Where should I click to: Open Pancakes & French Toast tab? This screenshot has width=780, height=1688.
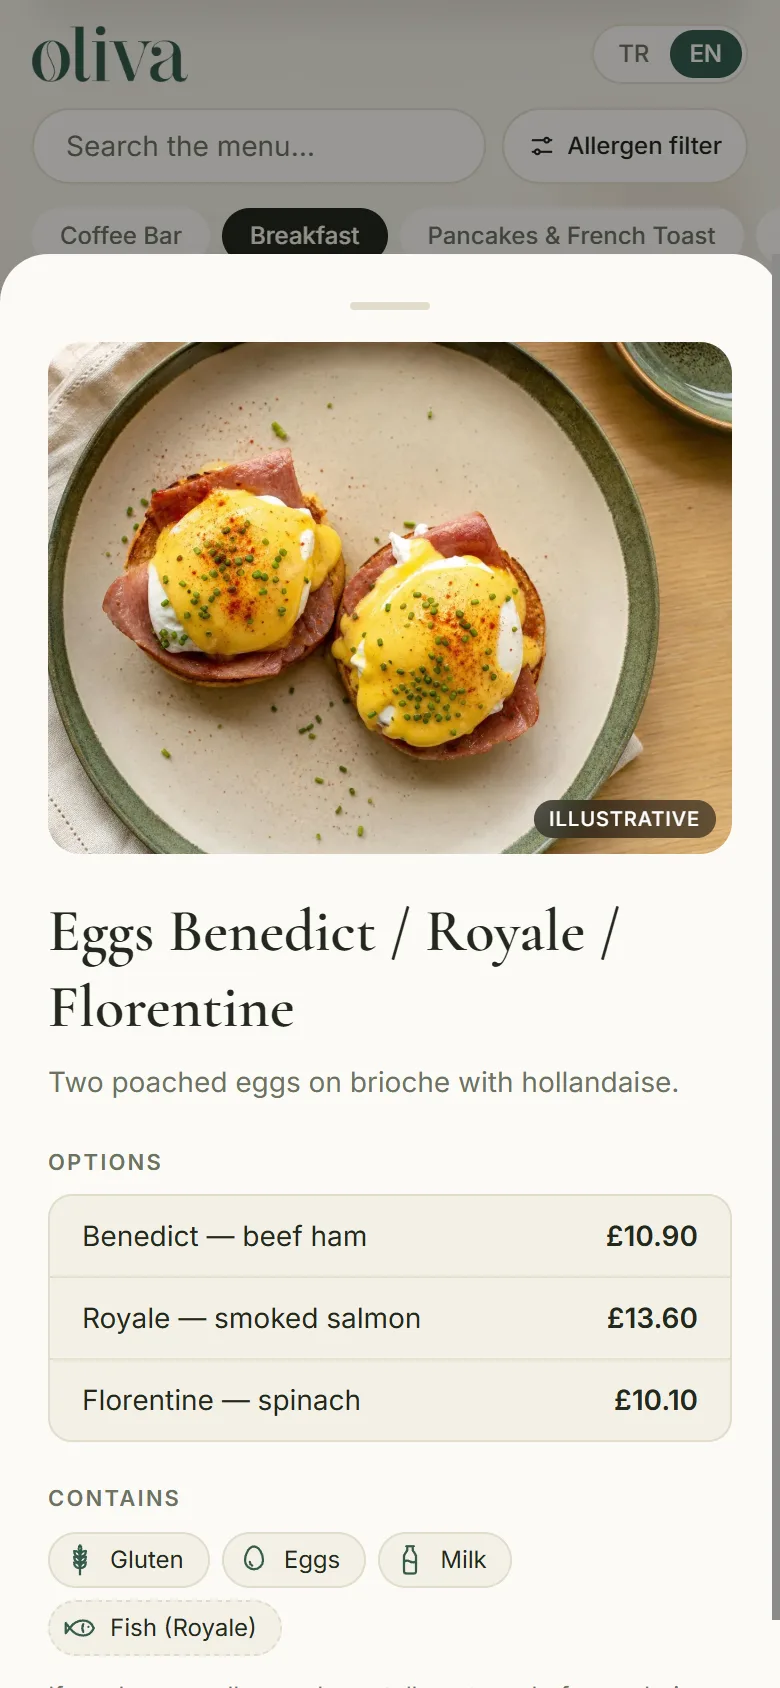(571, 236)
